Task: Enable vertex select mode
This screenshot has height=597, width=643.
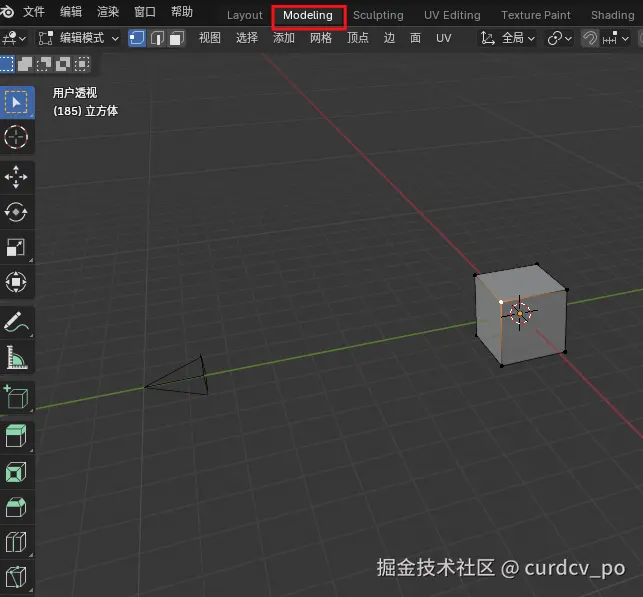Action: 137,39
